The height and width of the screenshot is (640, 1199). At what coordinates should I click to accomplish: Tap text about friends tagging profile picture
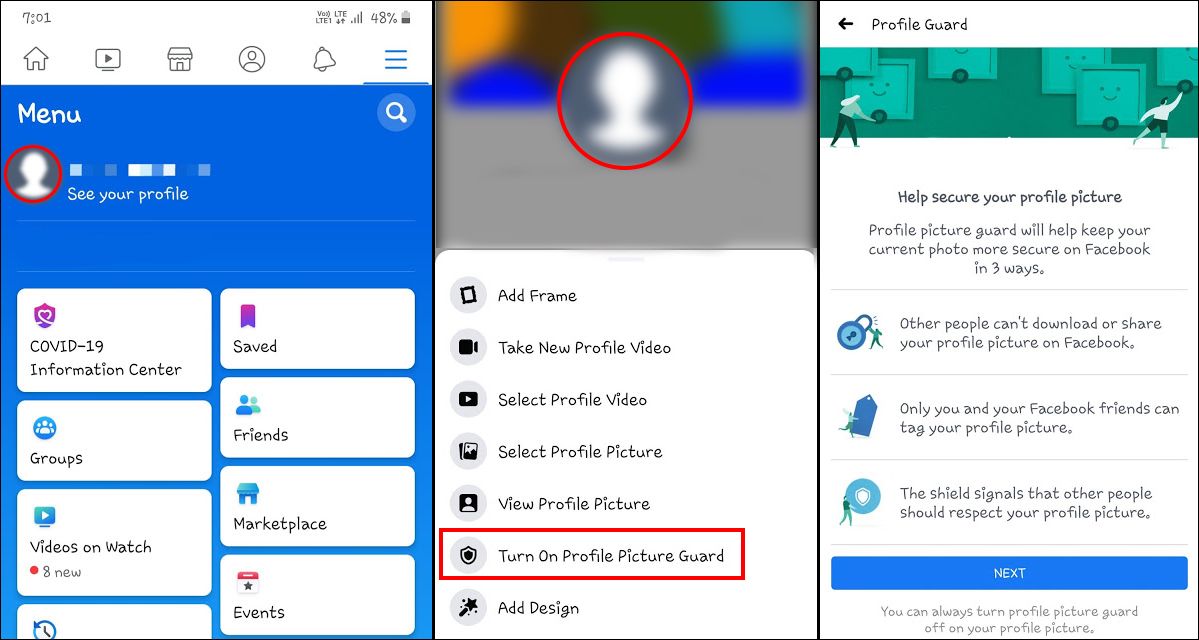click(x=1039, y=417)
